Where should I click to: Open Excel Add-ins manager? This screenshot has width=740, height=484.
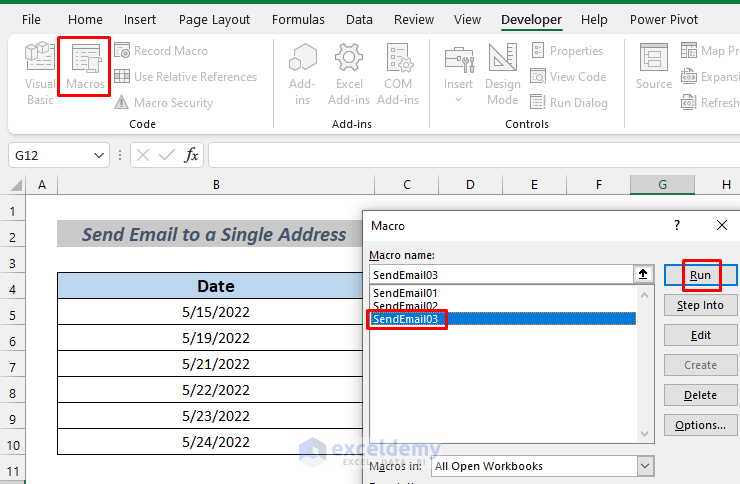(x=349, y=74)
